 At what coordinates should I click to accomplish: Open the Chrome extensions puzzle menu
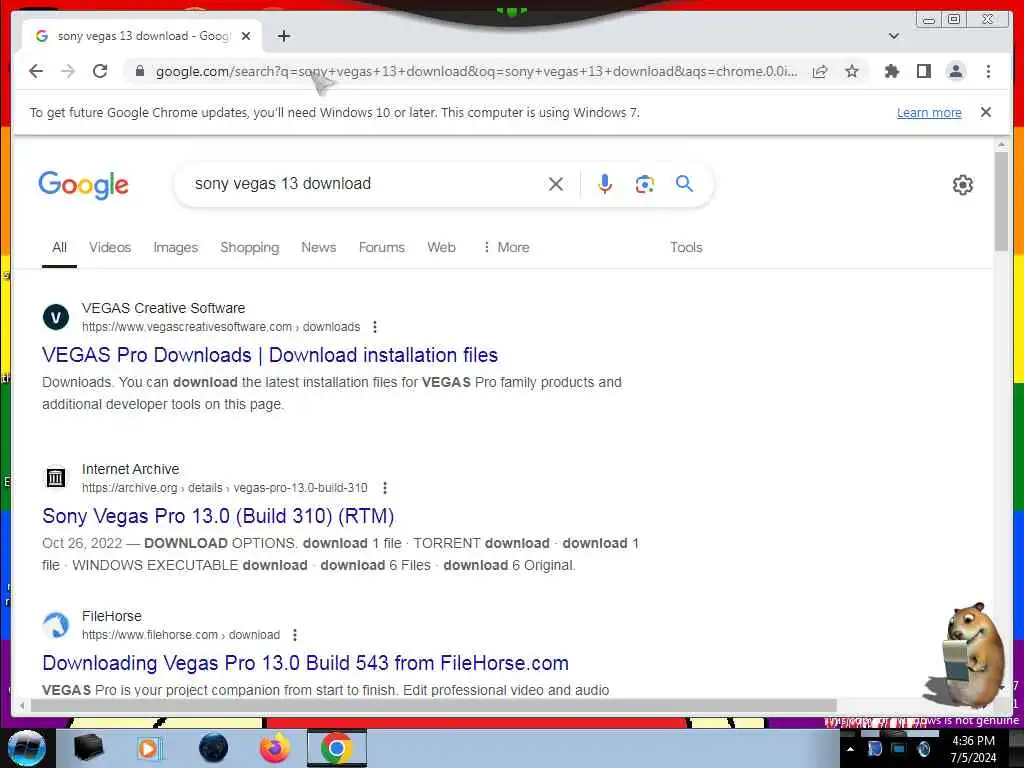[891, 71]
